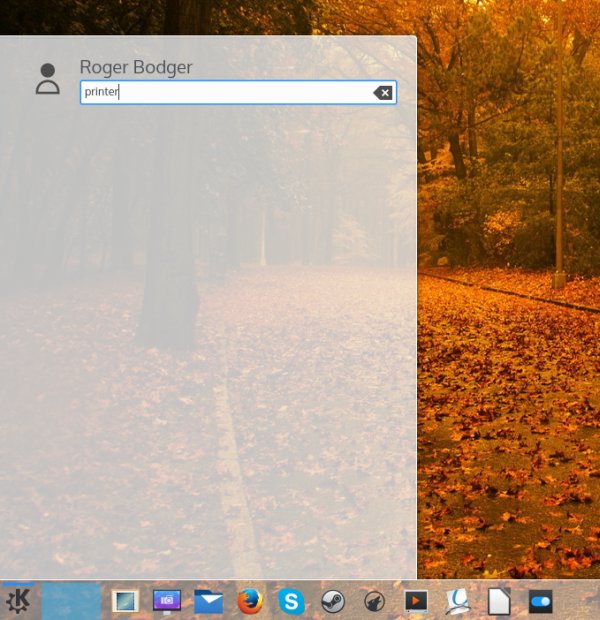Open Firefox from the taskbar
The height and width of the screenshot is (620, 600).
click(x=250, y=601)
